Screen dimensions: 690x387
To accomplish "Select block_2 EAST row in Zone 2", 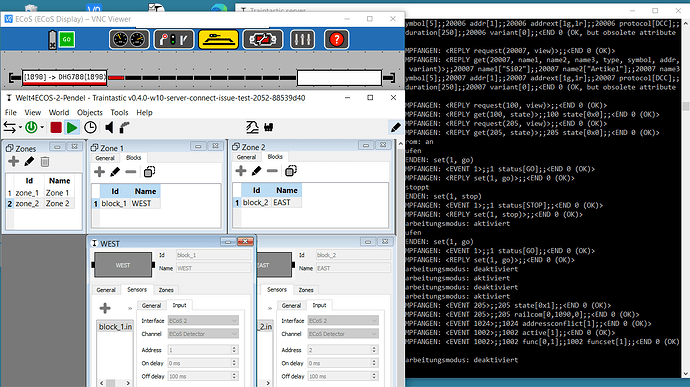I will 268,203.
